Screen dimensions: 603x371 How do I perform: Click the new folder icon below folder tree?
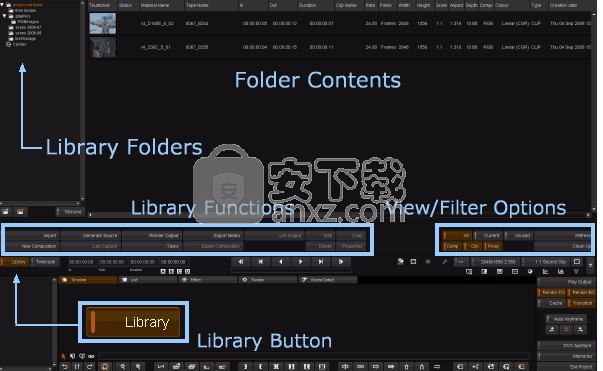pos(6,212)
